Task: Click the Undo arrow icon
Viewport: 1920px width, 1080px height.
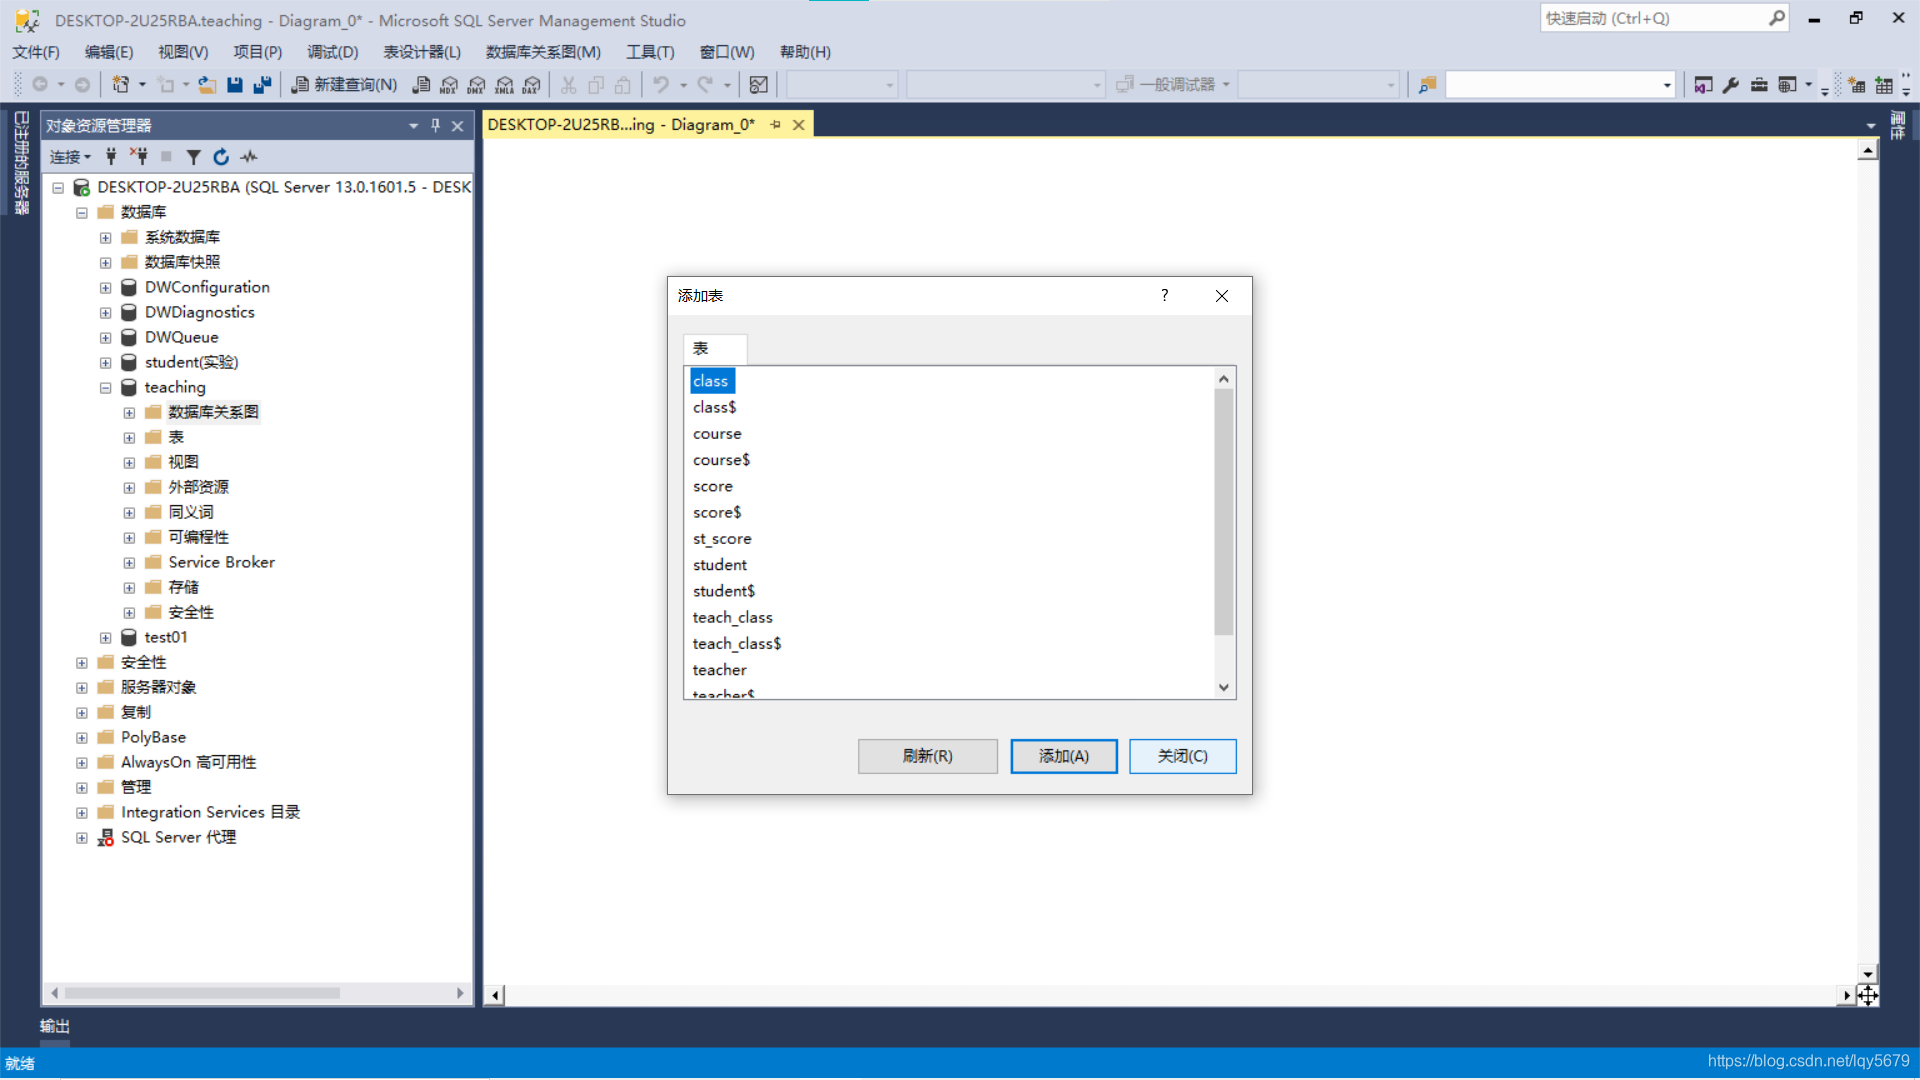Action: (x=661, y=85)
